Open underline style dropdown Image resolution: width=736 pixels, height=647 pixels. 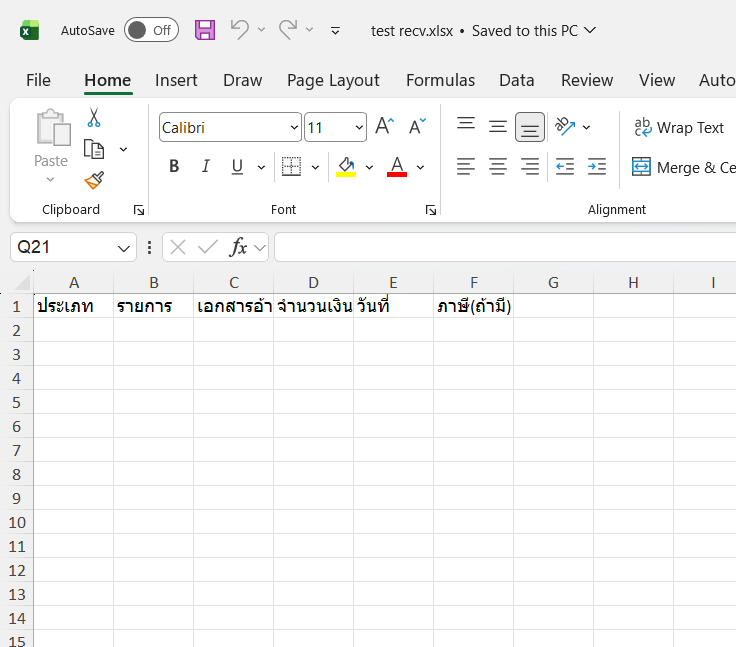[261, 167]
